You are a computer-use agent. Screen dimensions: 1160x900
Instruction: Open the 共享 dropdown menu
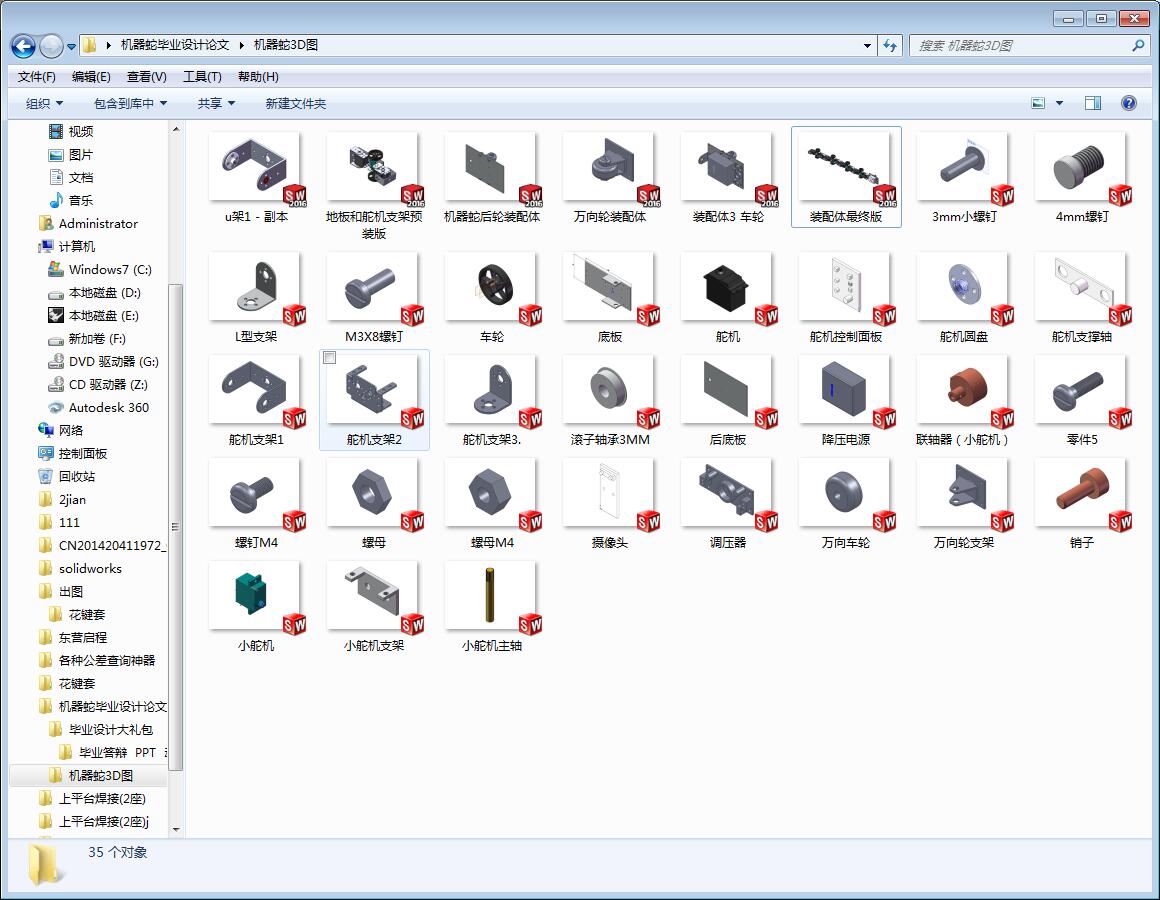(x=216, y=104)
